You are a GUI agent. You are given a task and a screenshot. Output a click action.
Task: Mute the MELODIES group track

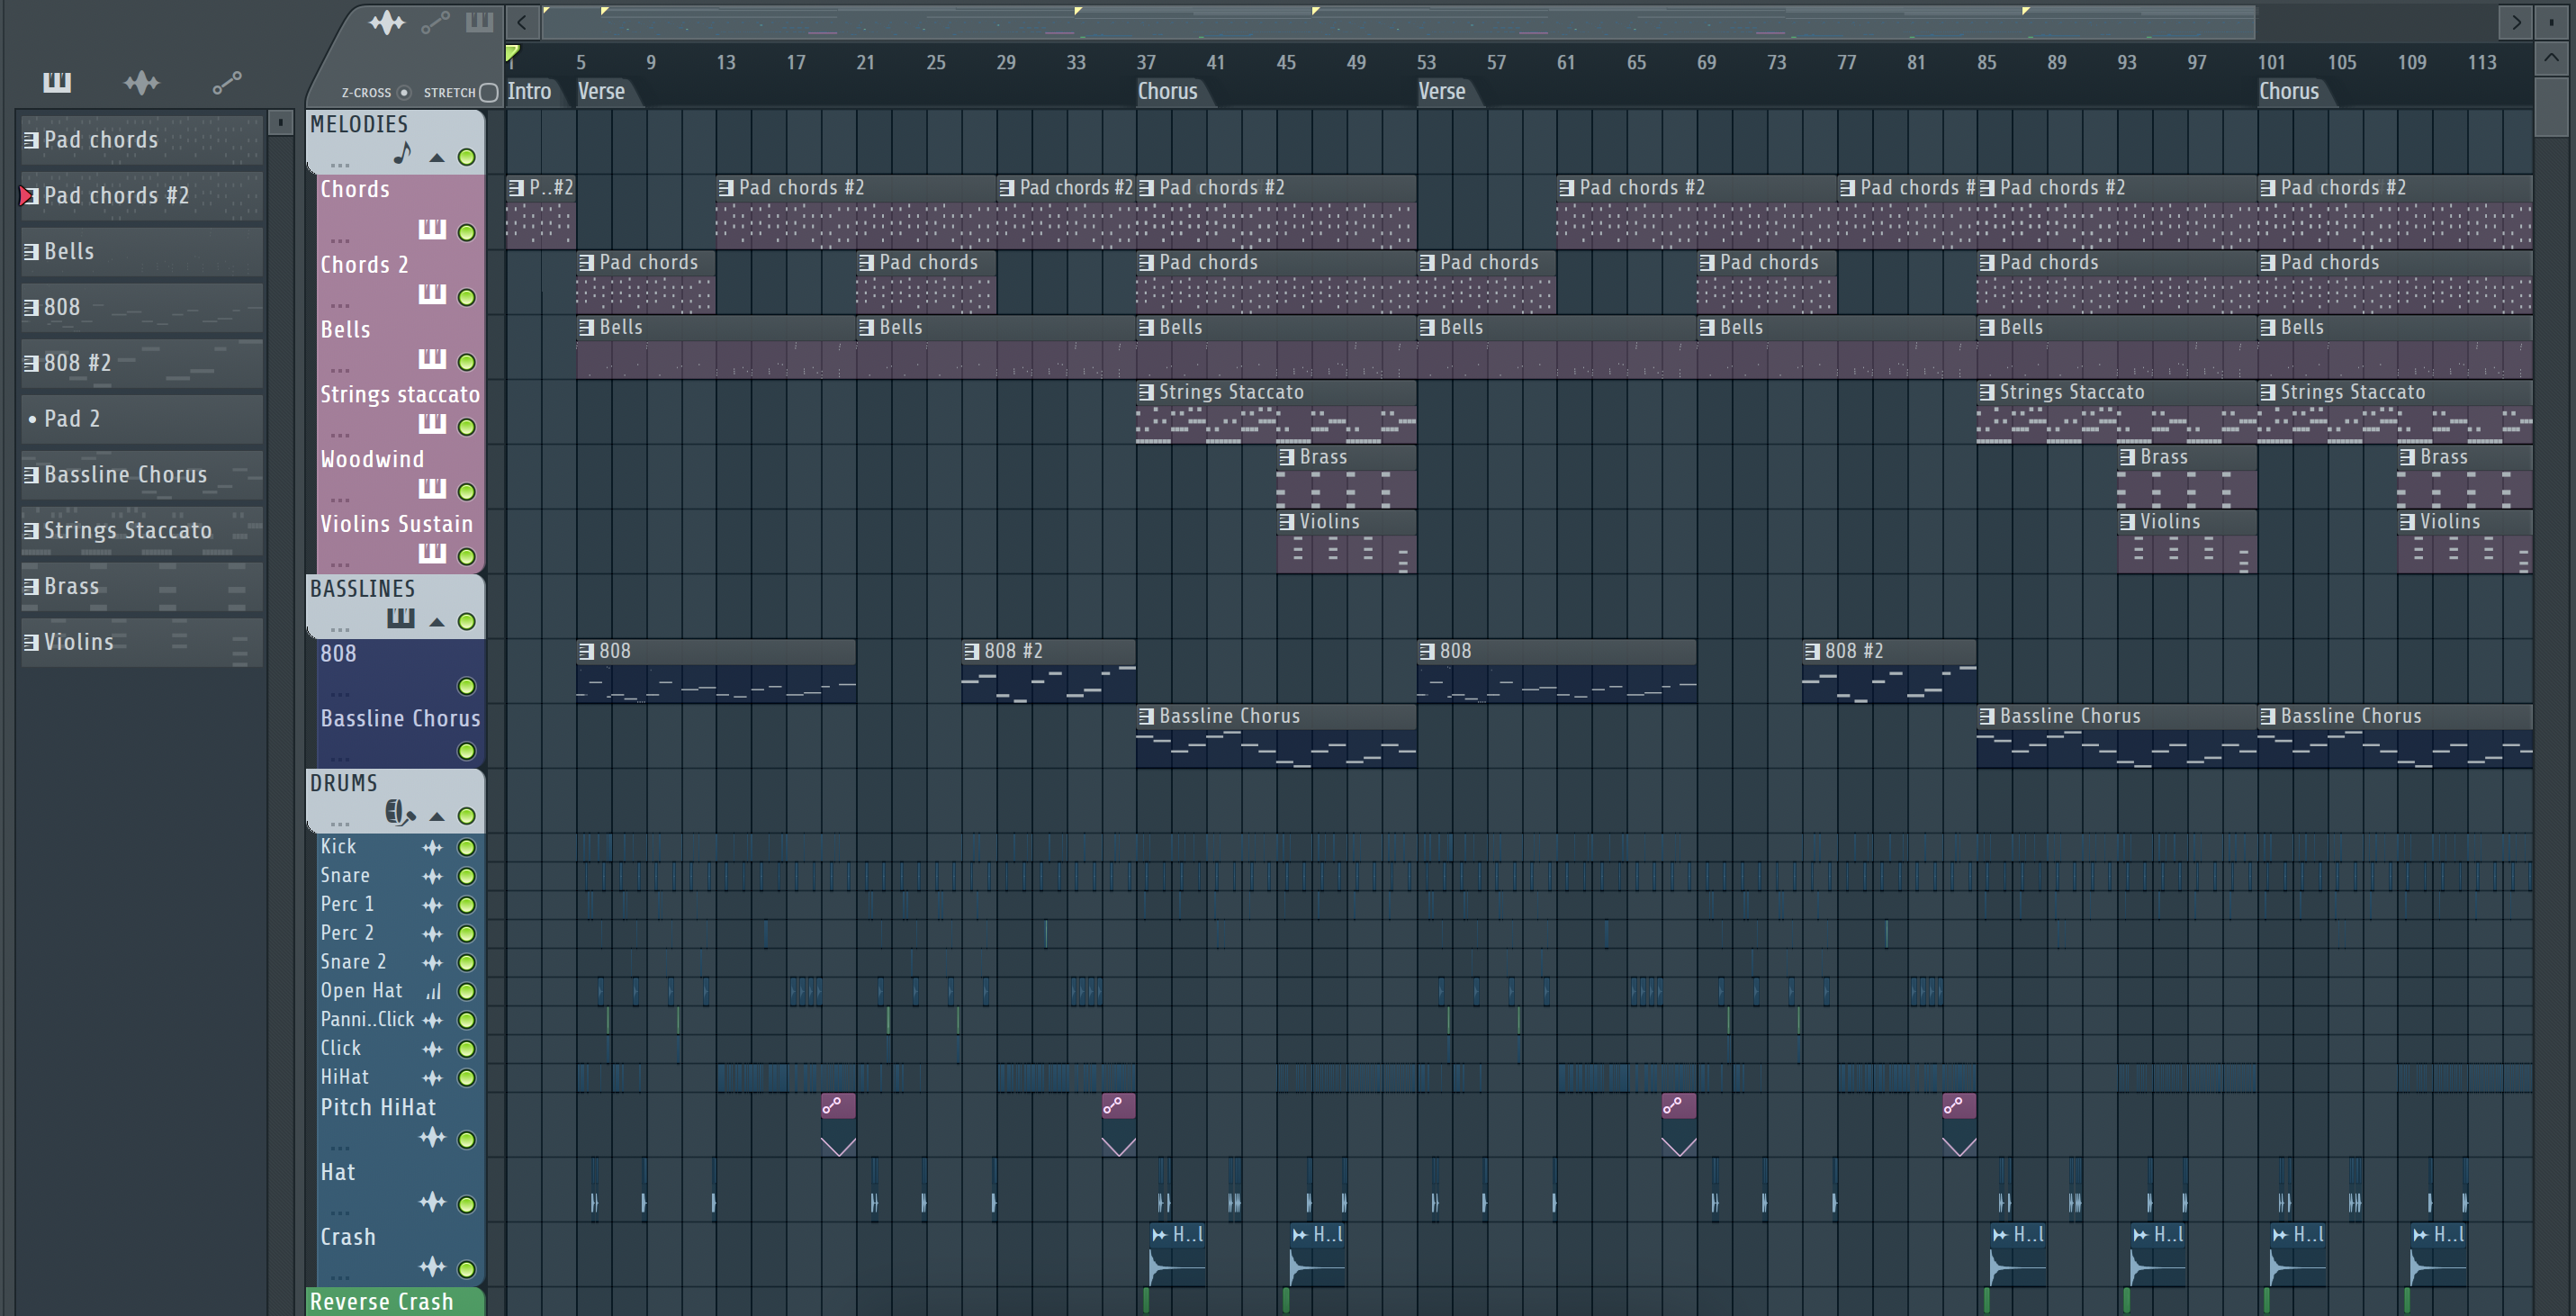click(466, 157)
